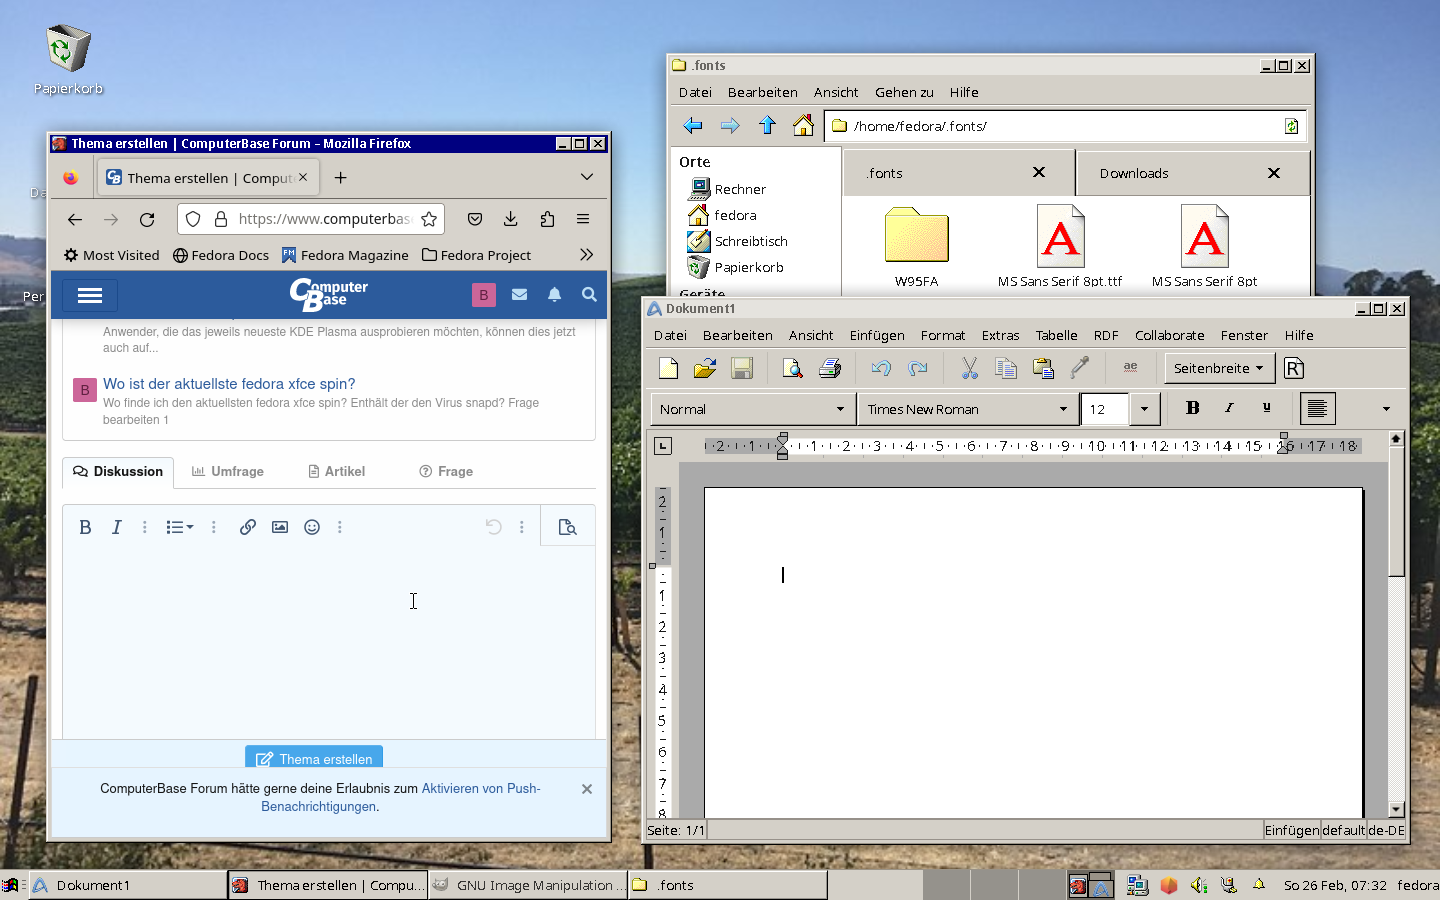This screenshot has height=900, width=1440.
Task: Open Firefox extensions puzzle icon
Action: (547, 219)
